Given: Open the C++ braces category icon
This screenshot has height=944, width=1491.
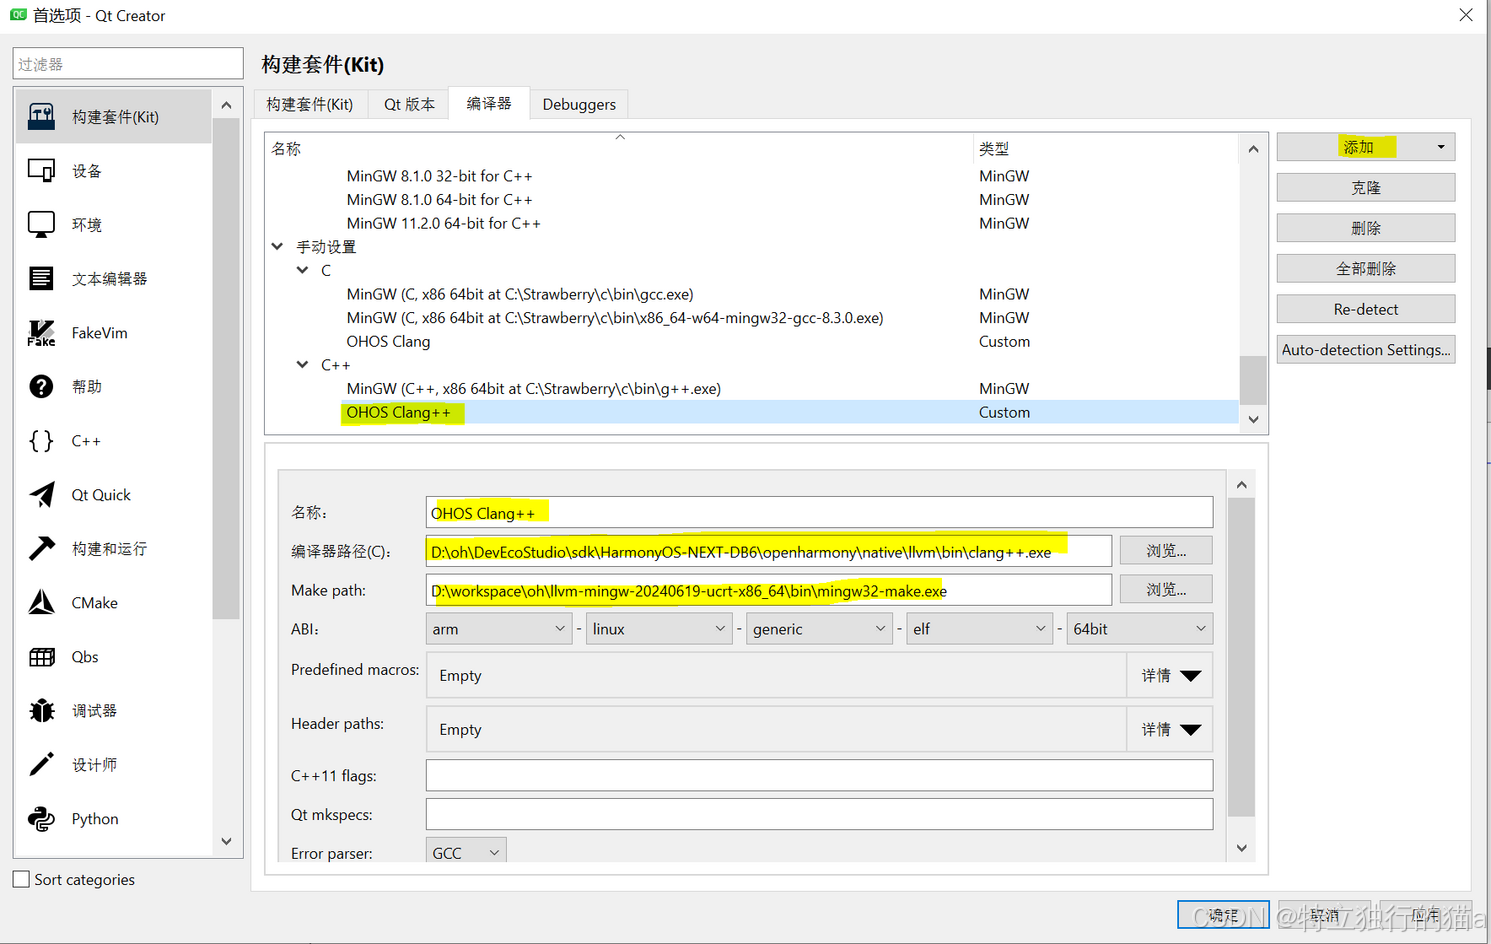Looking at the screenshot, I should point(41,441).
